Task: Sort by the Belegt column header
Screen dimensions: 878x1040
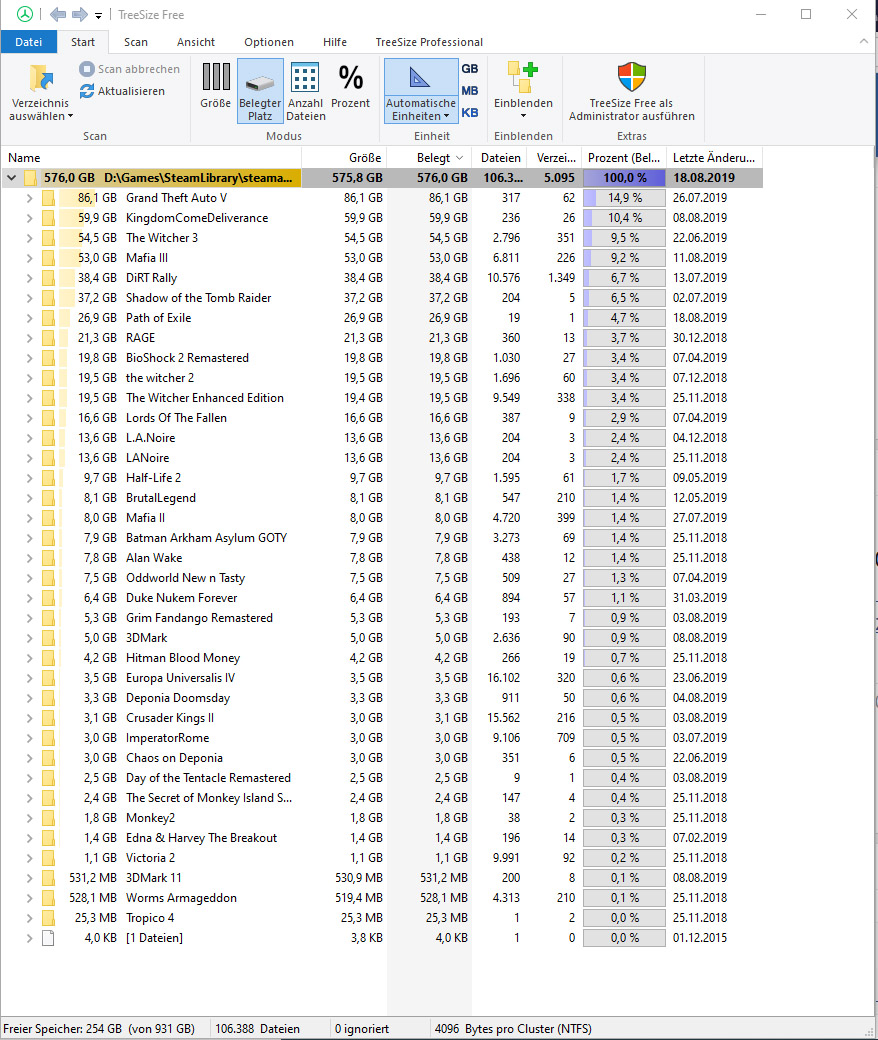Action: coord(429,158)
